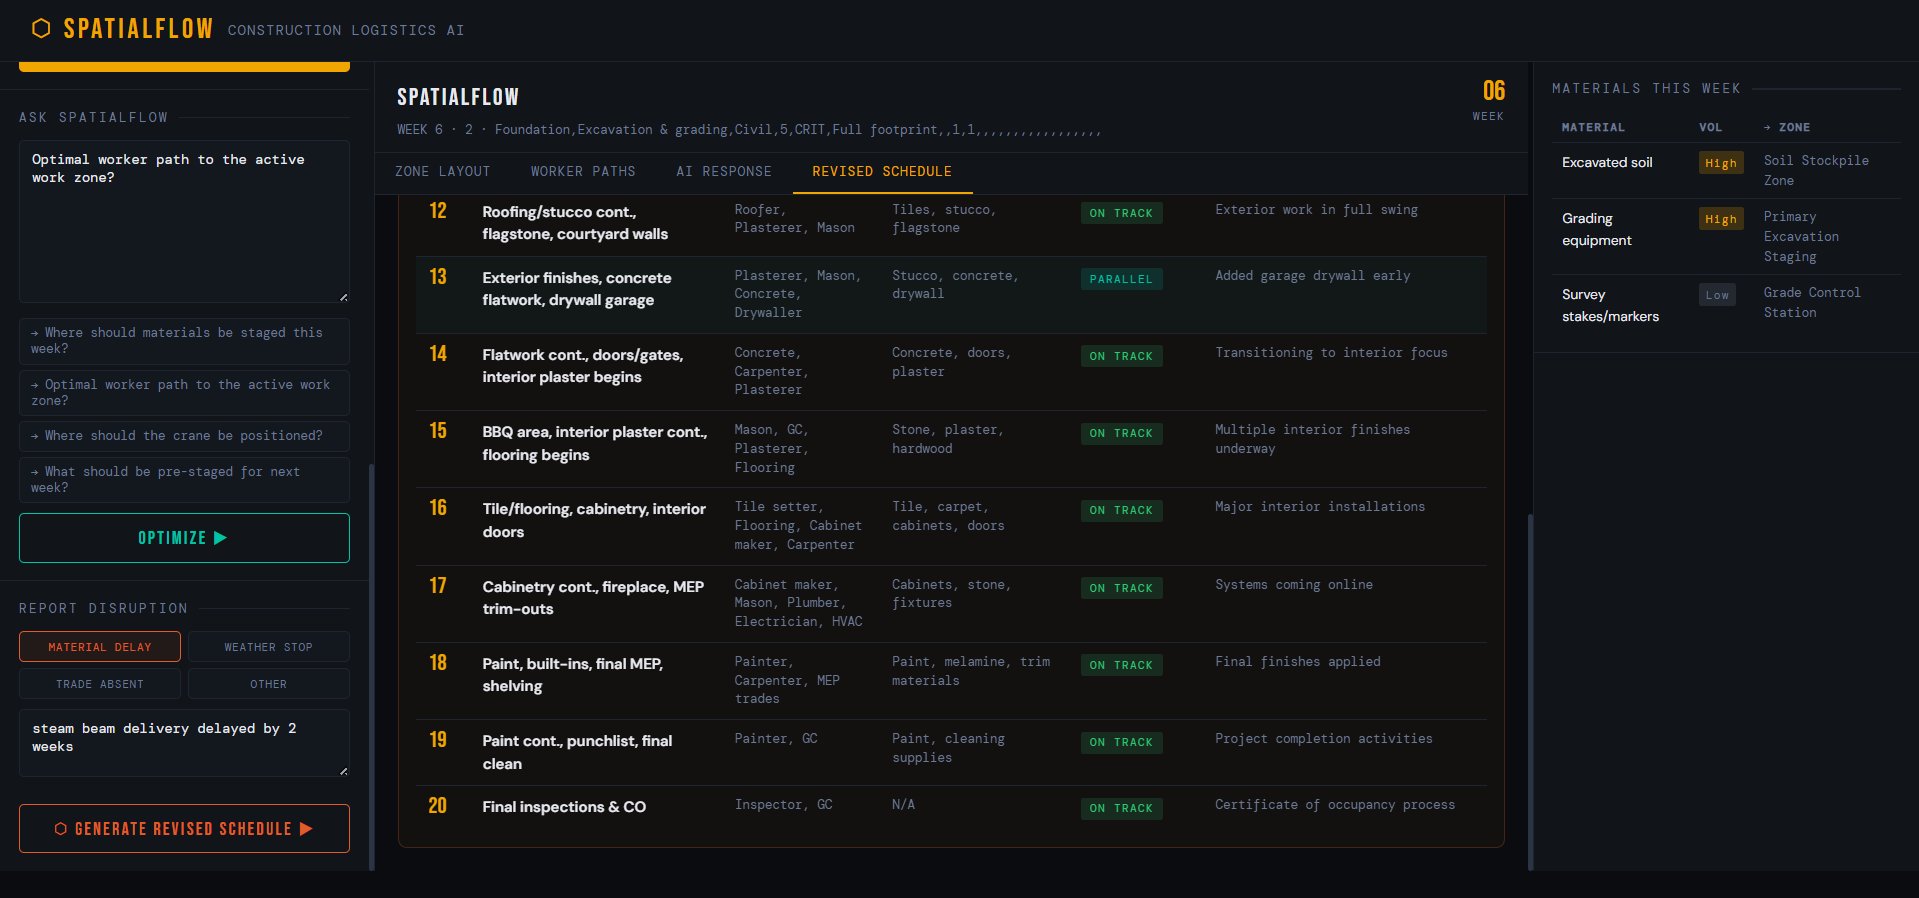Select the Weather Stop disruption type
The width and height of the screenshot is (1919, 898).
click(x=268, y=647)
